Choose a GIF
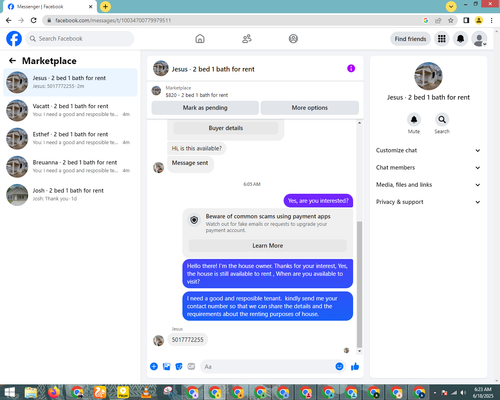Screen dimensions: 500x400 pos(191,367)
